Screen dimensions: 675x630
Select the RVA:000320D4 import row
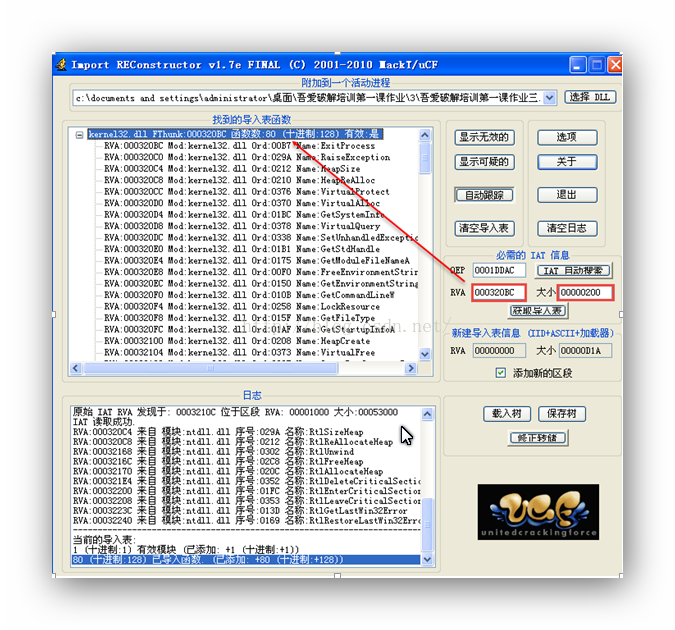tap(245, 215)
